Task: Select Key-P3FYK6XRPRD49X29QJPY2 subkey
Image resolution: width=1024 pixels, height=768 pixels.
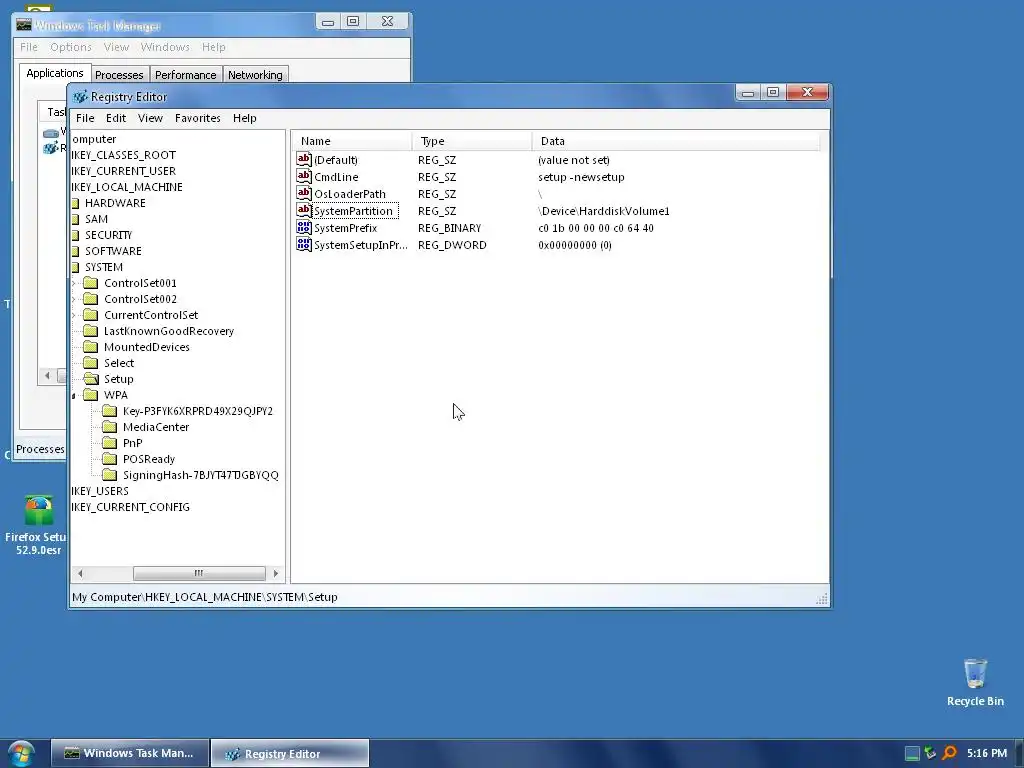Action: [198, 411]
